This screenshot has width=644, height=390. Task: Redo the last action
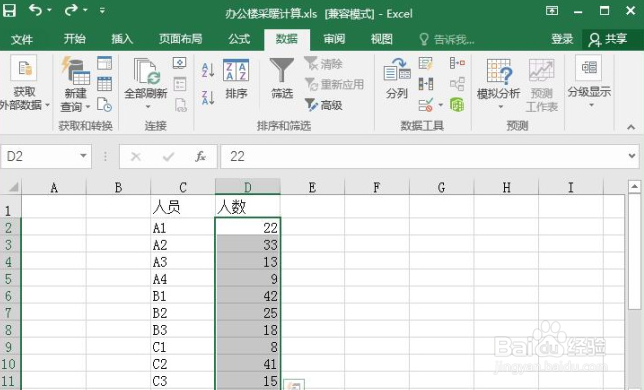point(71,10)
